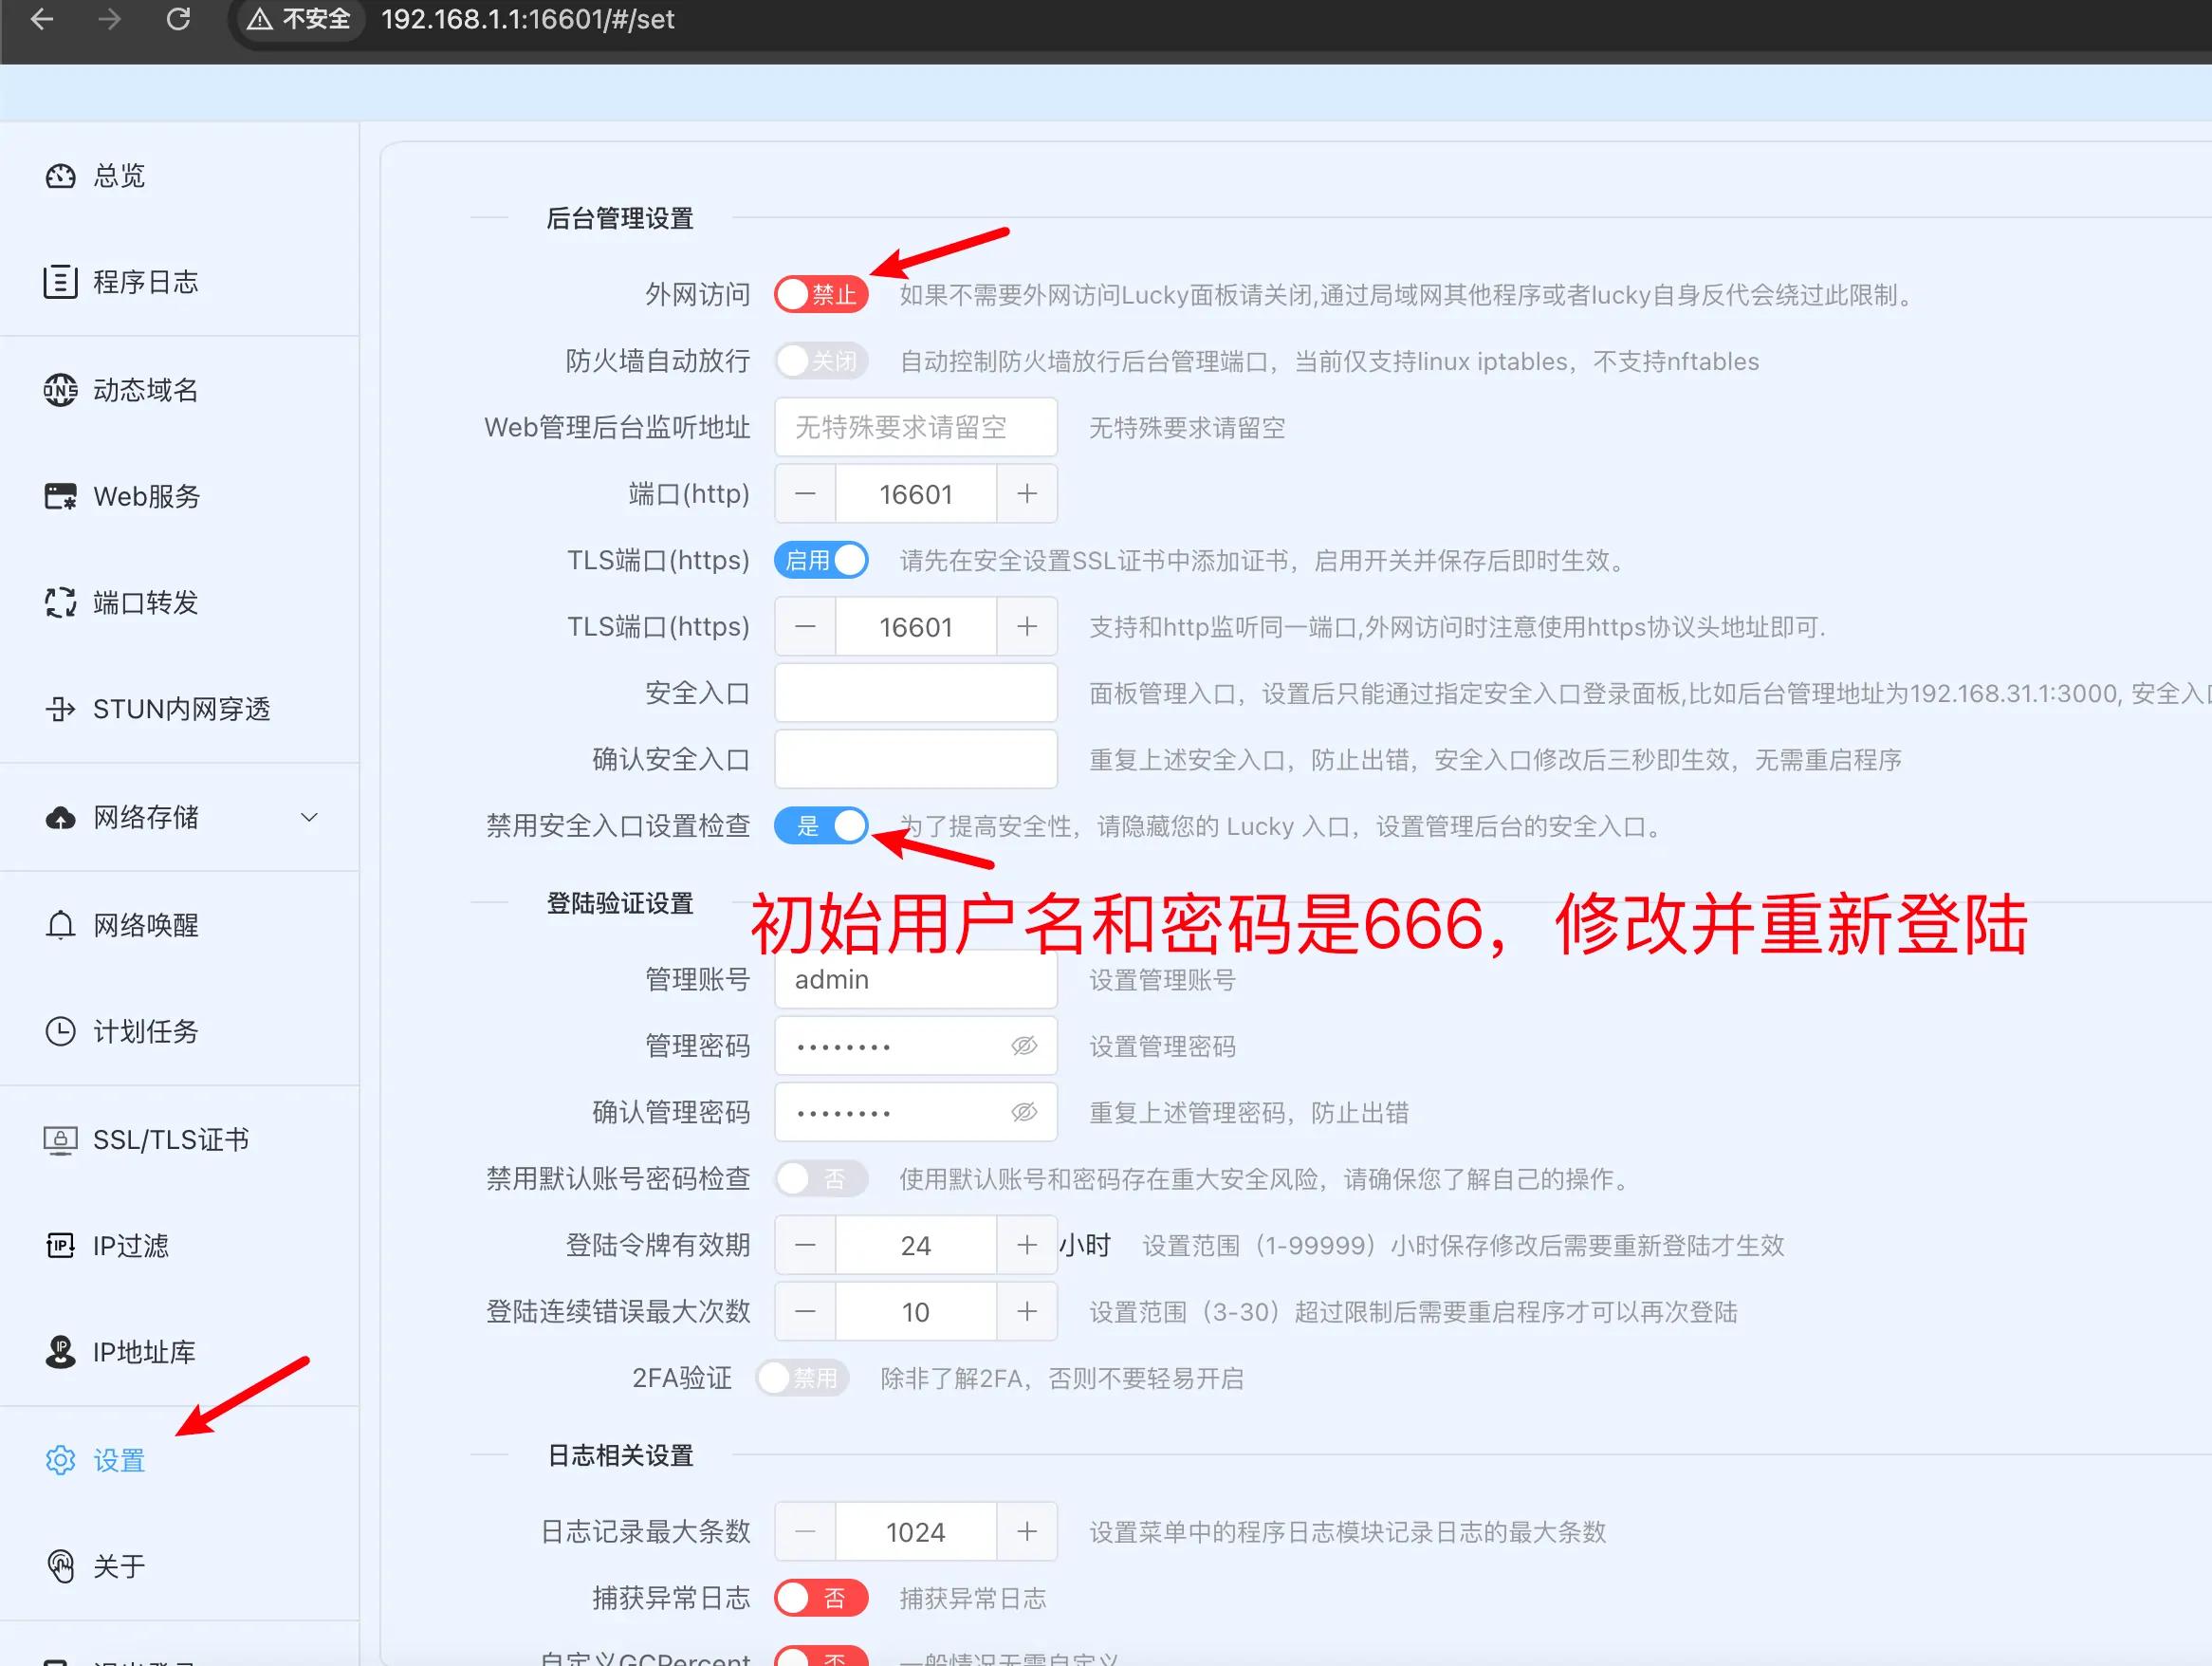The image size is (2212, 1666).
Task: Decrease 登陆连续错误最大次数 with minus
Action: tap(805, 1311)
